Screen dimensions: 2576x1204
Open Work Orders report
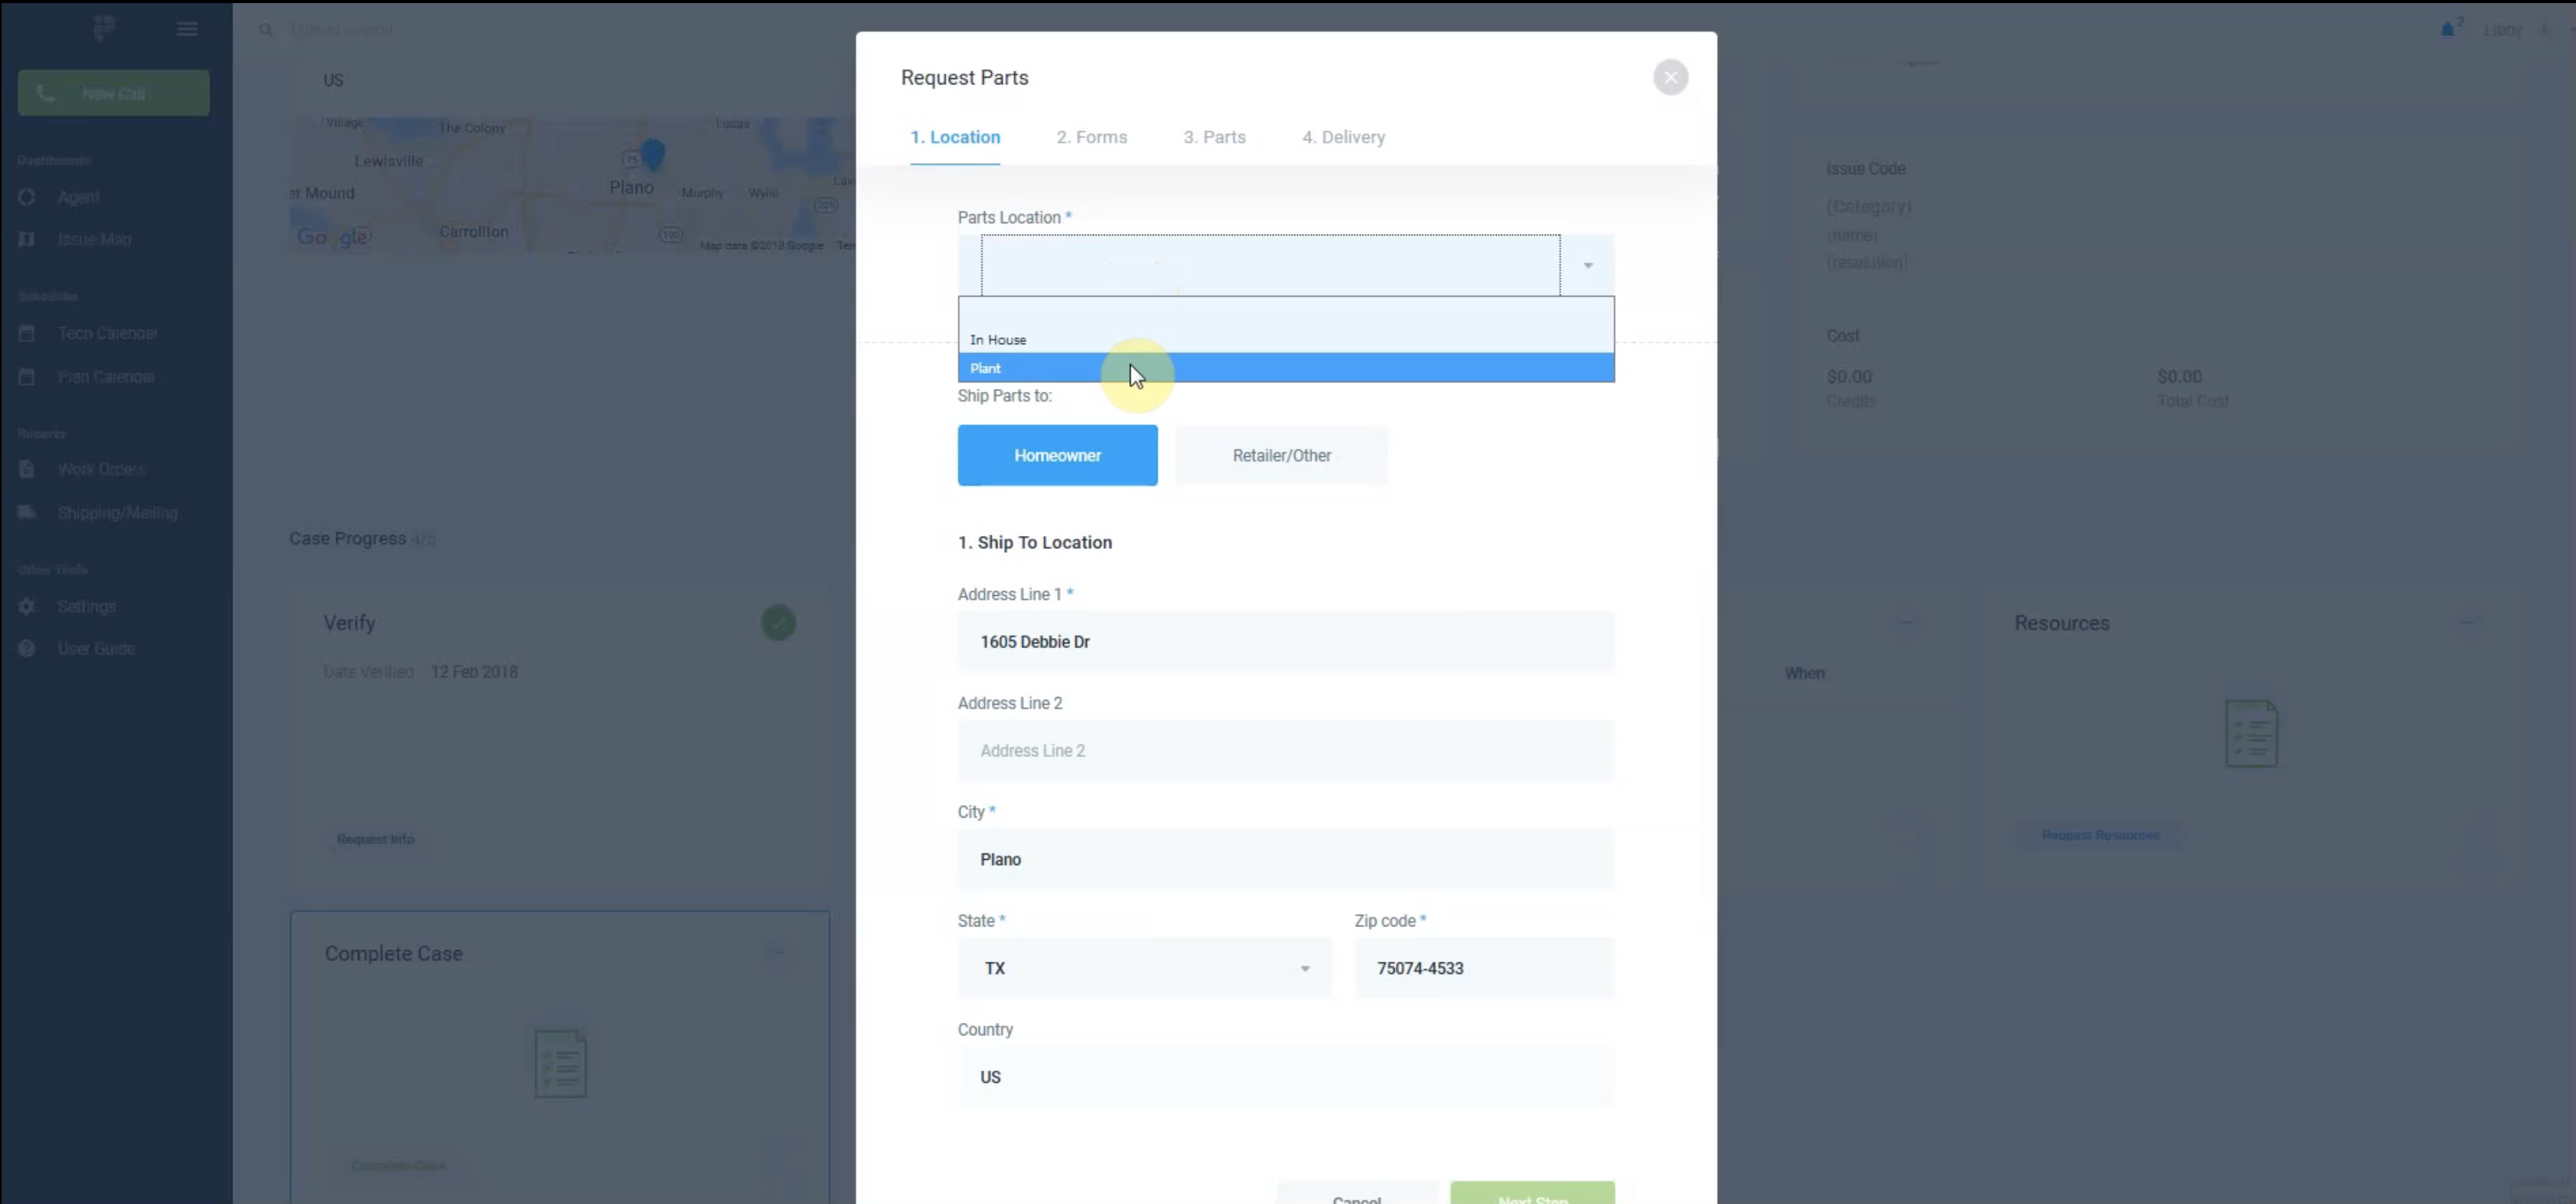(101, 469)
